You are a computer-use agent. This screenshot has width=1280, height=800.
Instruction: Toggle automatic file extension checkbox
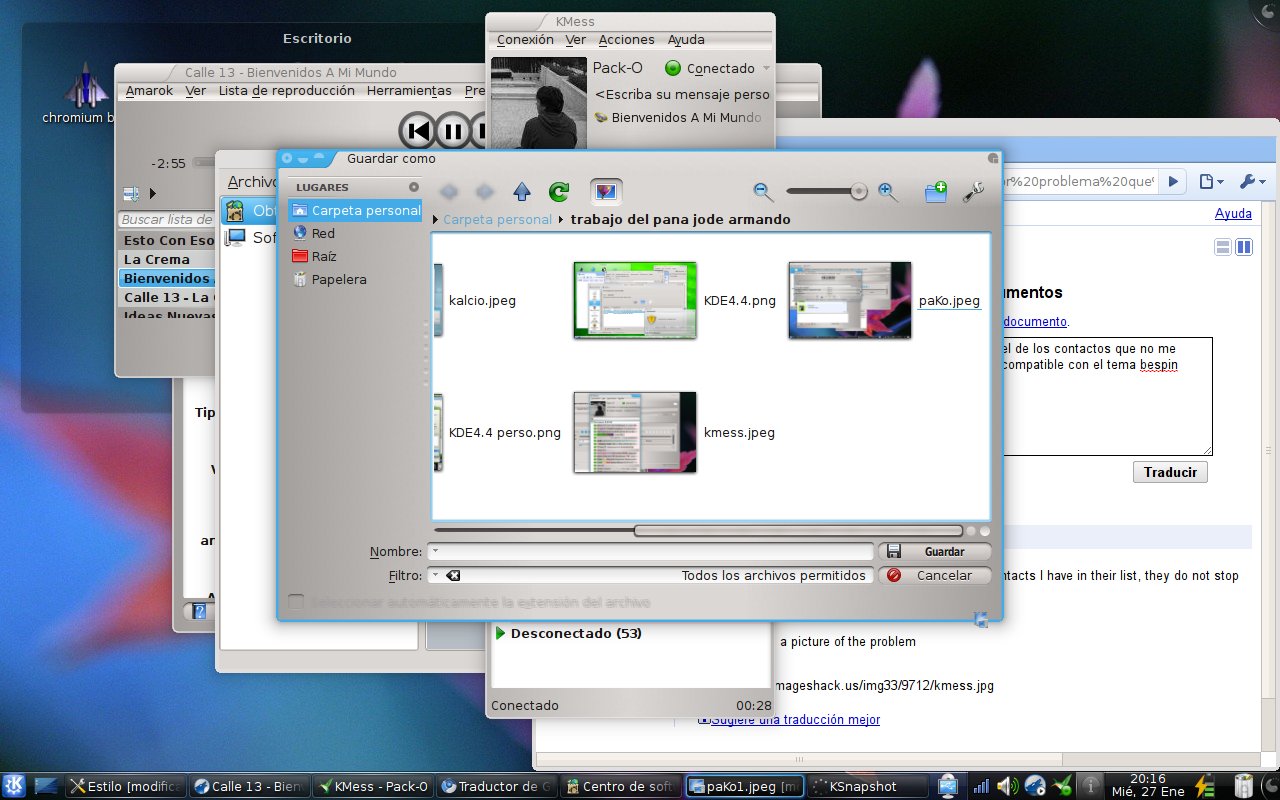coord(296,602)
